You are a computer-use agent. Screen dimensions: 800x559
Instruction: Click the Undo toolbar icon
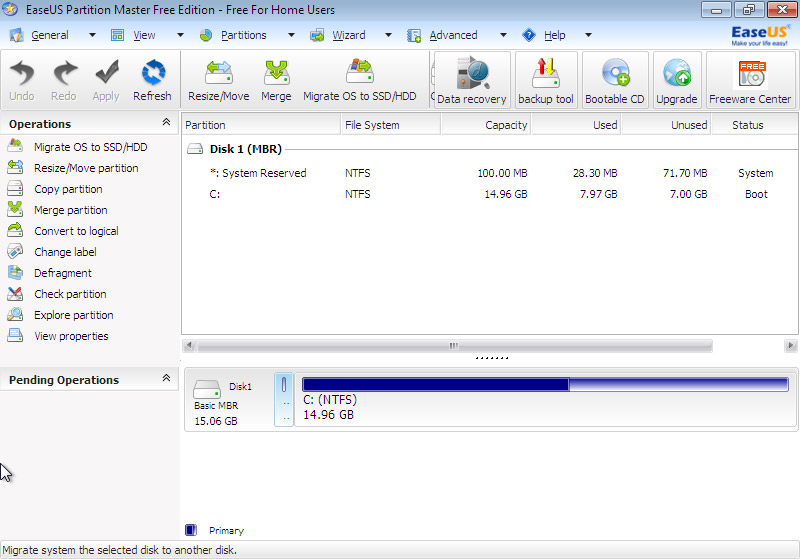(x=22, y=80)
